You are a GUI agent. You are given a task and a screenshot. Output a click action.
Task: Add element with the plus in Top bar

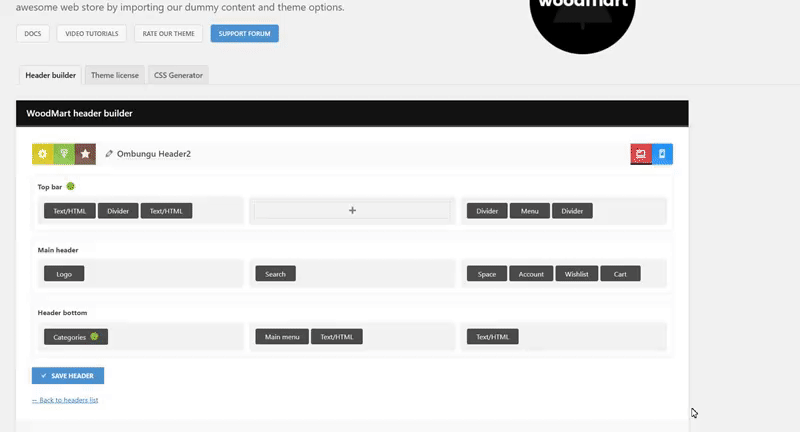(x=352, y=210)
